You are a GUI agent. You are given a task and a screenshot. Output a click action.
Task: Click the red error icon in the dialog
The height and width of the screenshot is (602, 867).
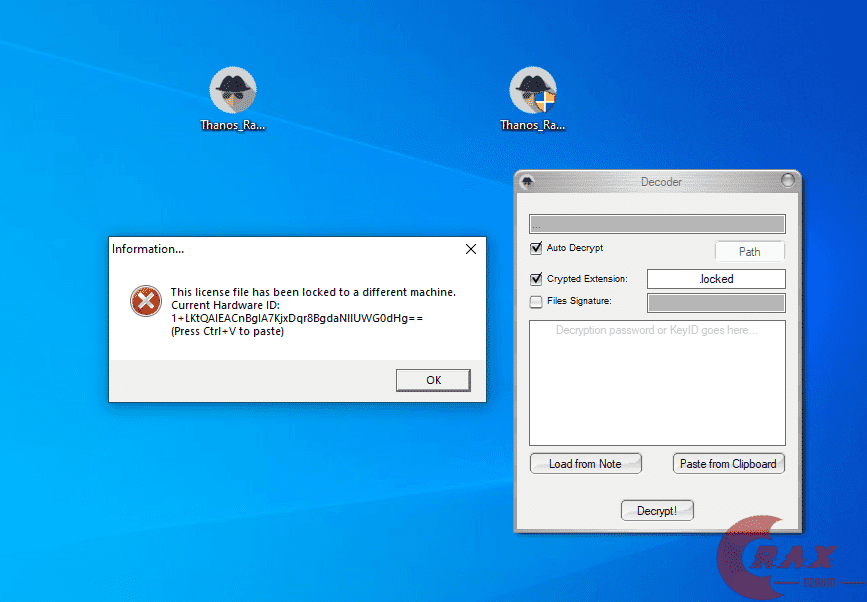(145, 300)
